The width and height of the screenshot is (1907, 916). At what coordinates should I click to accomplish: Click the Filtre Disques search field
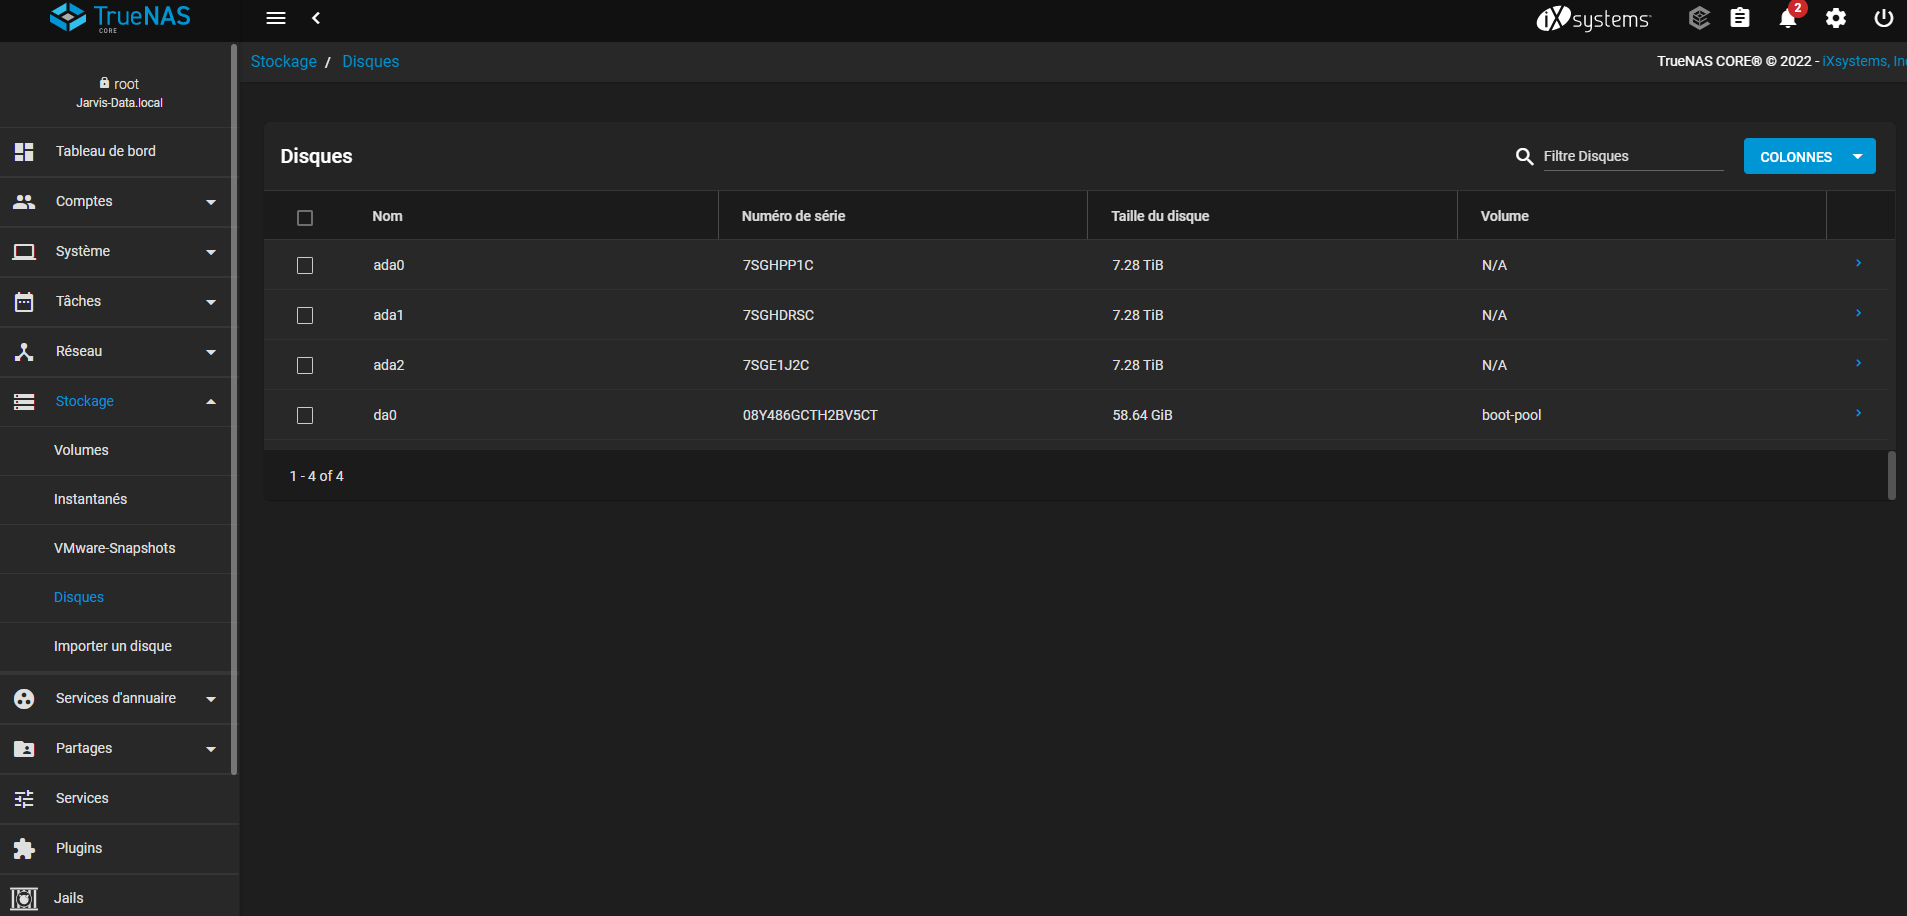tap(1633, 156)
